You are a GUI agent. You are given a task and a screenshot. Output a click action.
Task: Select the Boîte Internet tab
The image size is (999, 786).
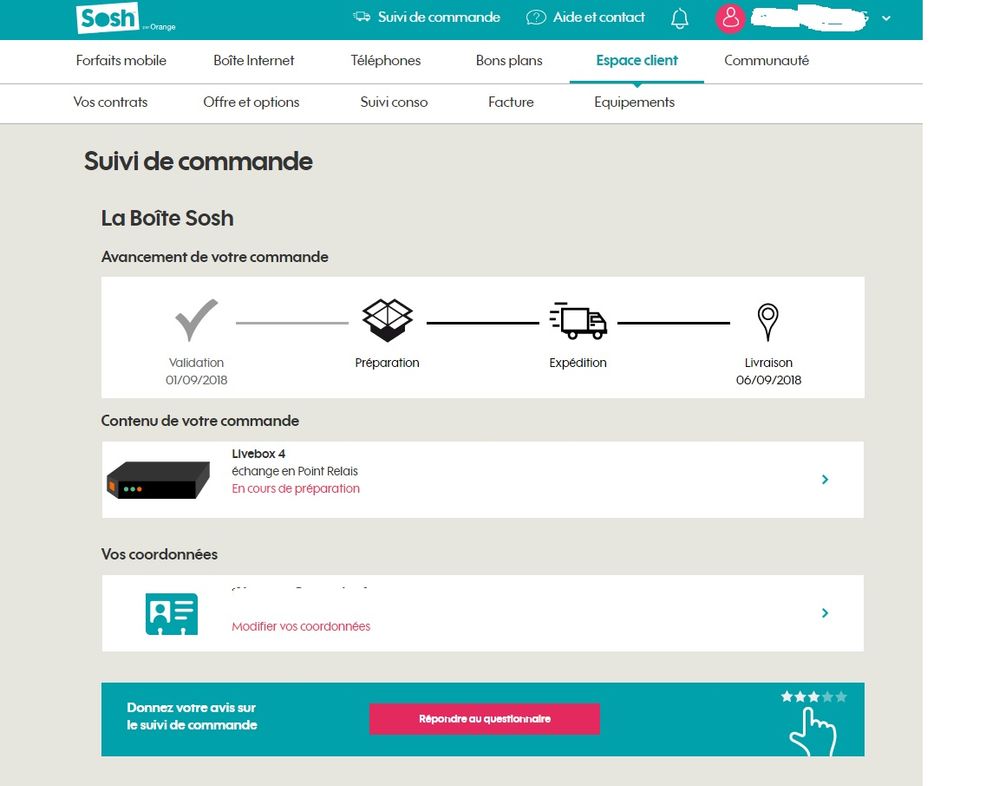254,61
